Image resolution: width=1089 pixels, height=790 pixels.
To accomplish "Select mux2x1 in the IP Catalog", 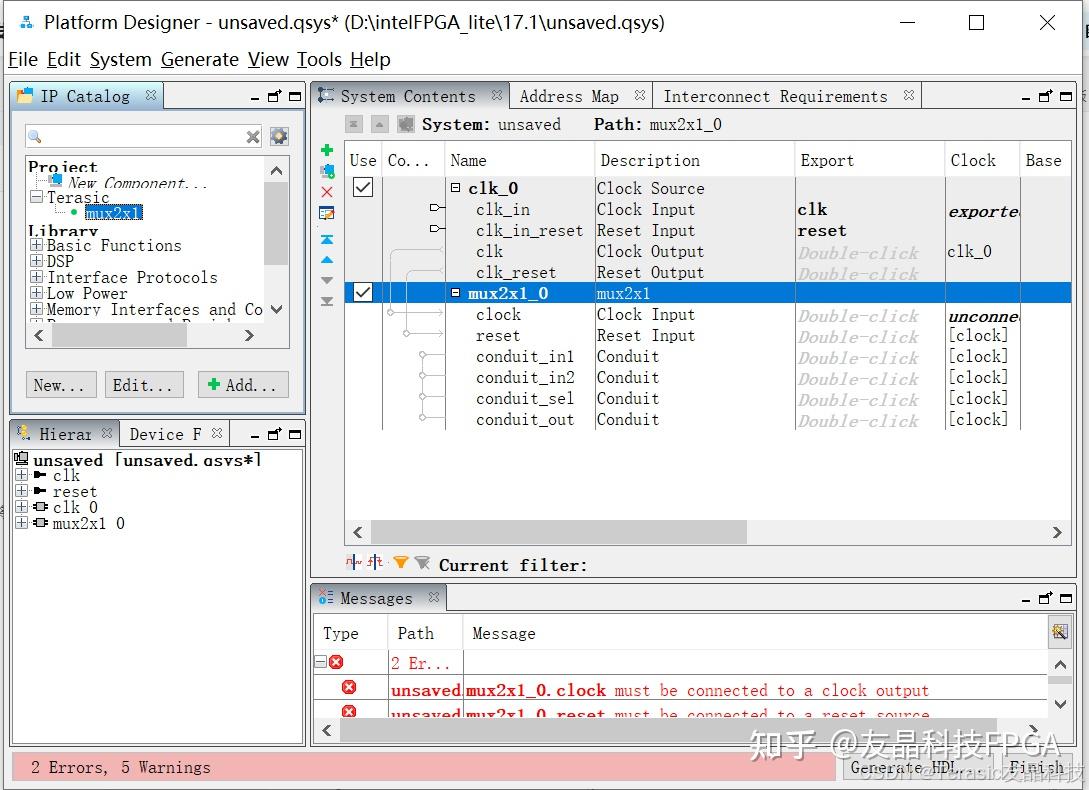I will 114,213.
